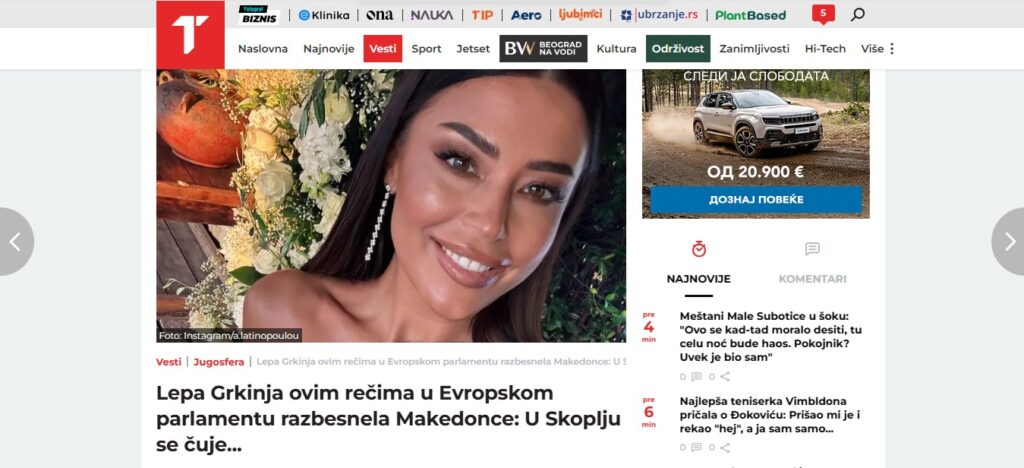1024x468 pixels.
Task: Open the Sport menu item
Action: coord(426,48)
